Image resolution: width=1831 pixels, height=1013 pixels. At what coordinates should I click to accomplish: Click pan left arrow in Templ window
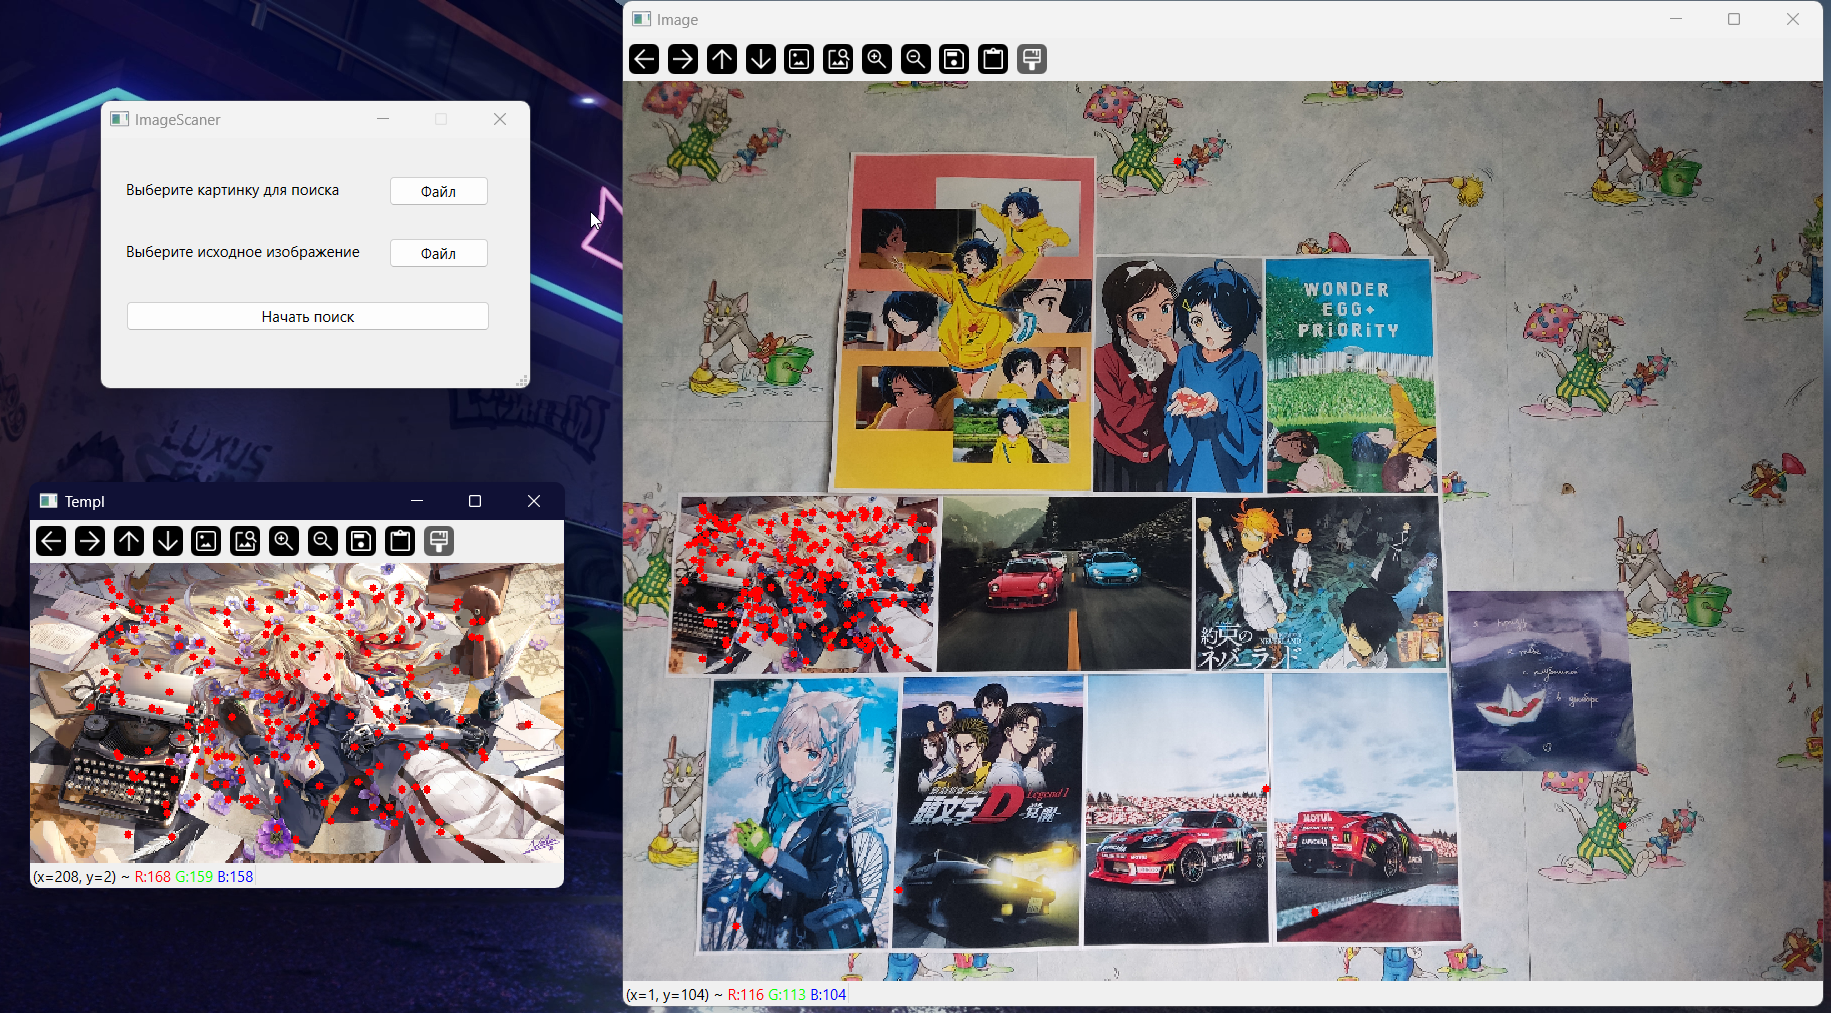click(51, 541)
